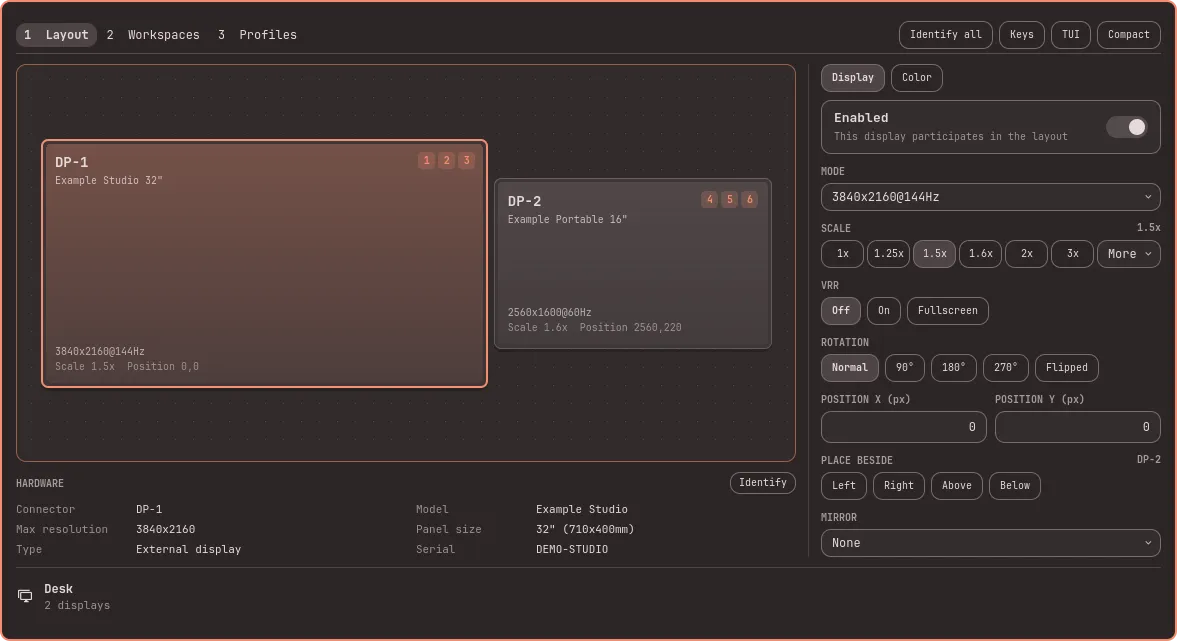The width and height of the screenshot is (1177, 641).
Task: Toggle the Enabled display switch
Action: tap(1127, 127)
